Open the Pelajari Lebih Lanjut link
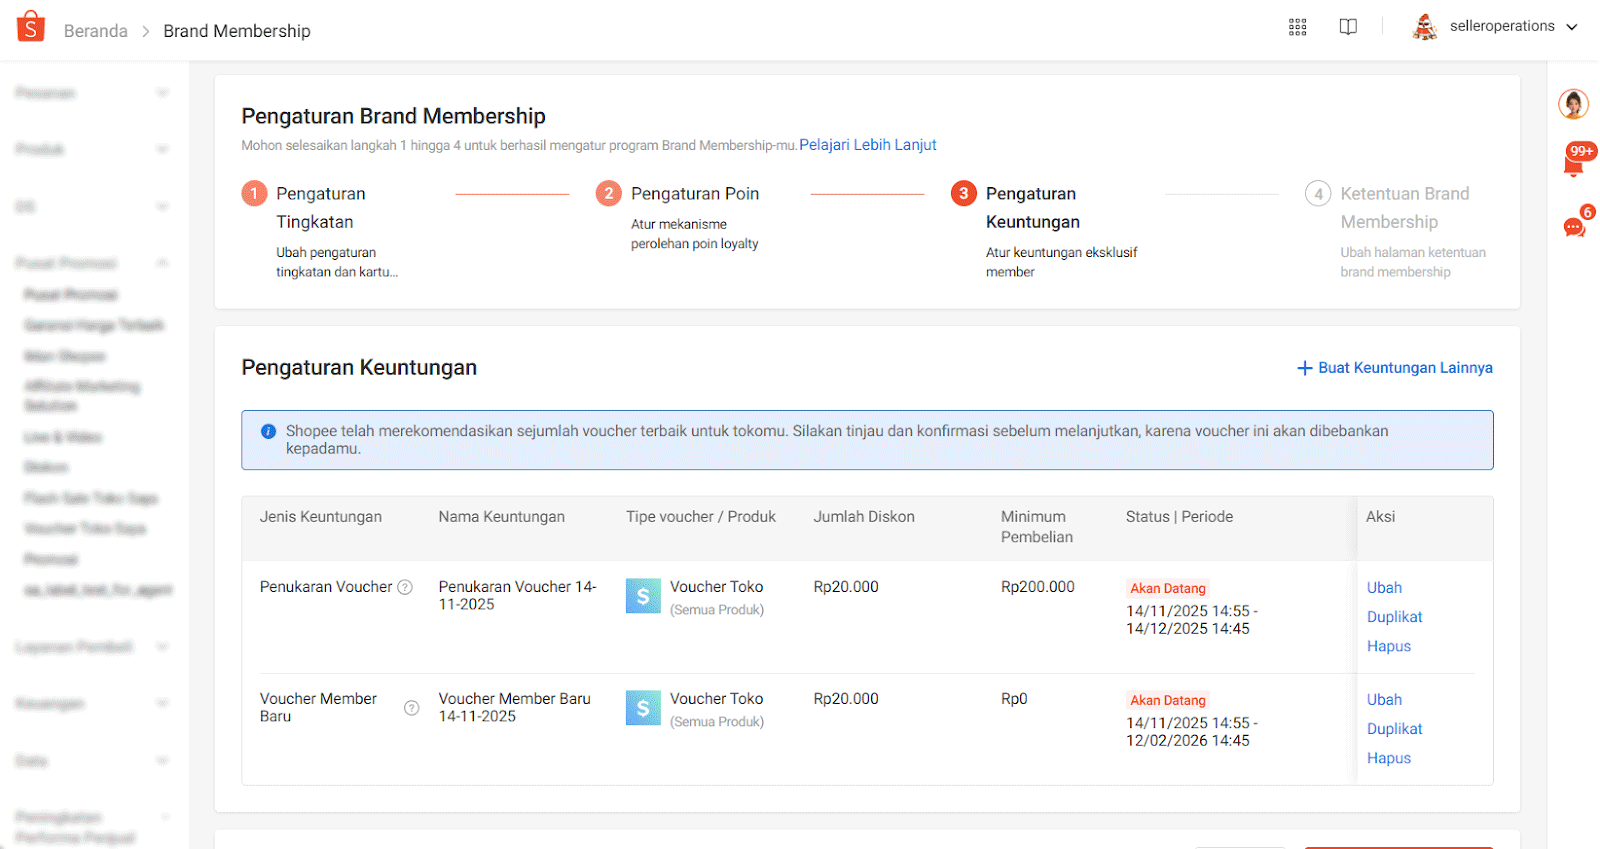This screenshot has width=1600, height=849. [868, 145]
